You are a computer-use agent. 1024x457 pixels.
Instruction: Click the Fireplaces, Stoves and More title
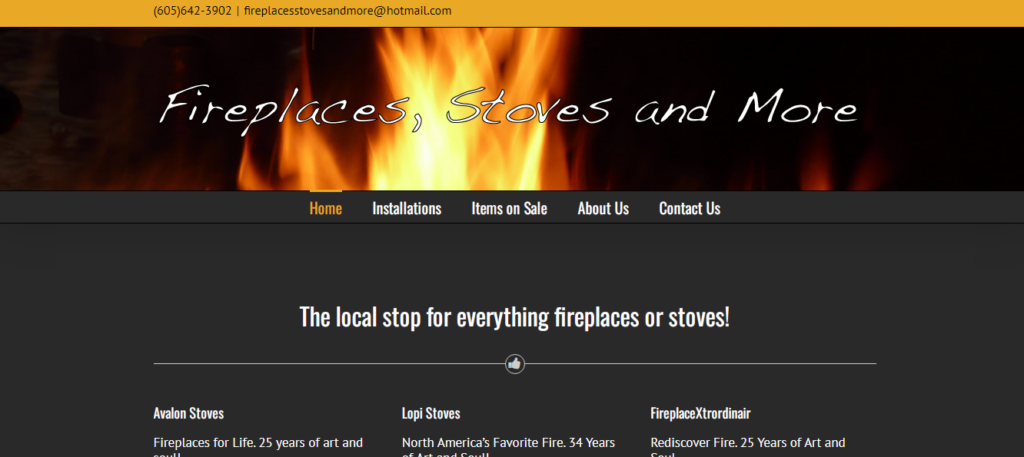click(x=508, y=108)
